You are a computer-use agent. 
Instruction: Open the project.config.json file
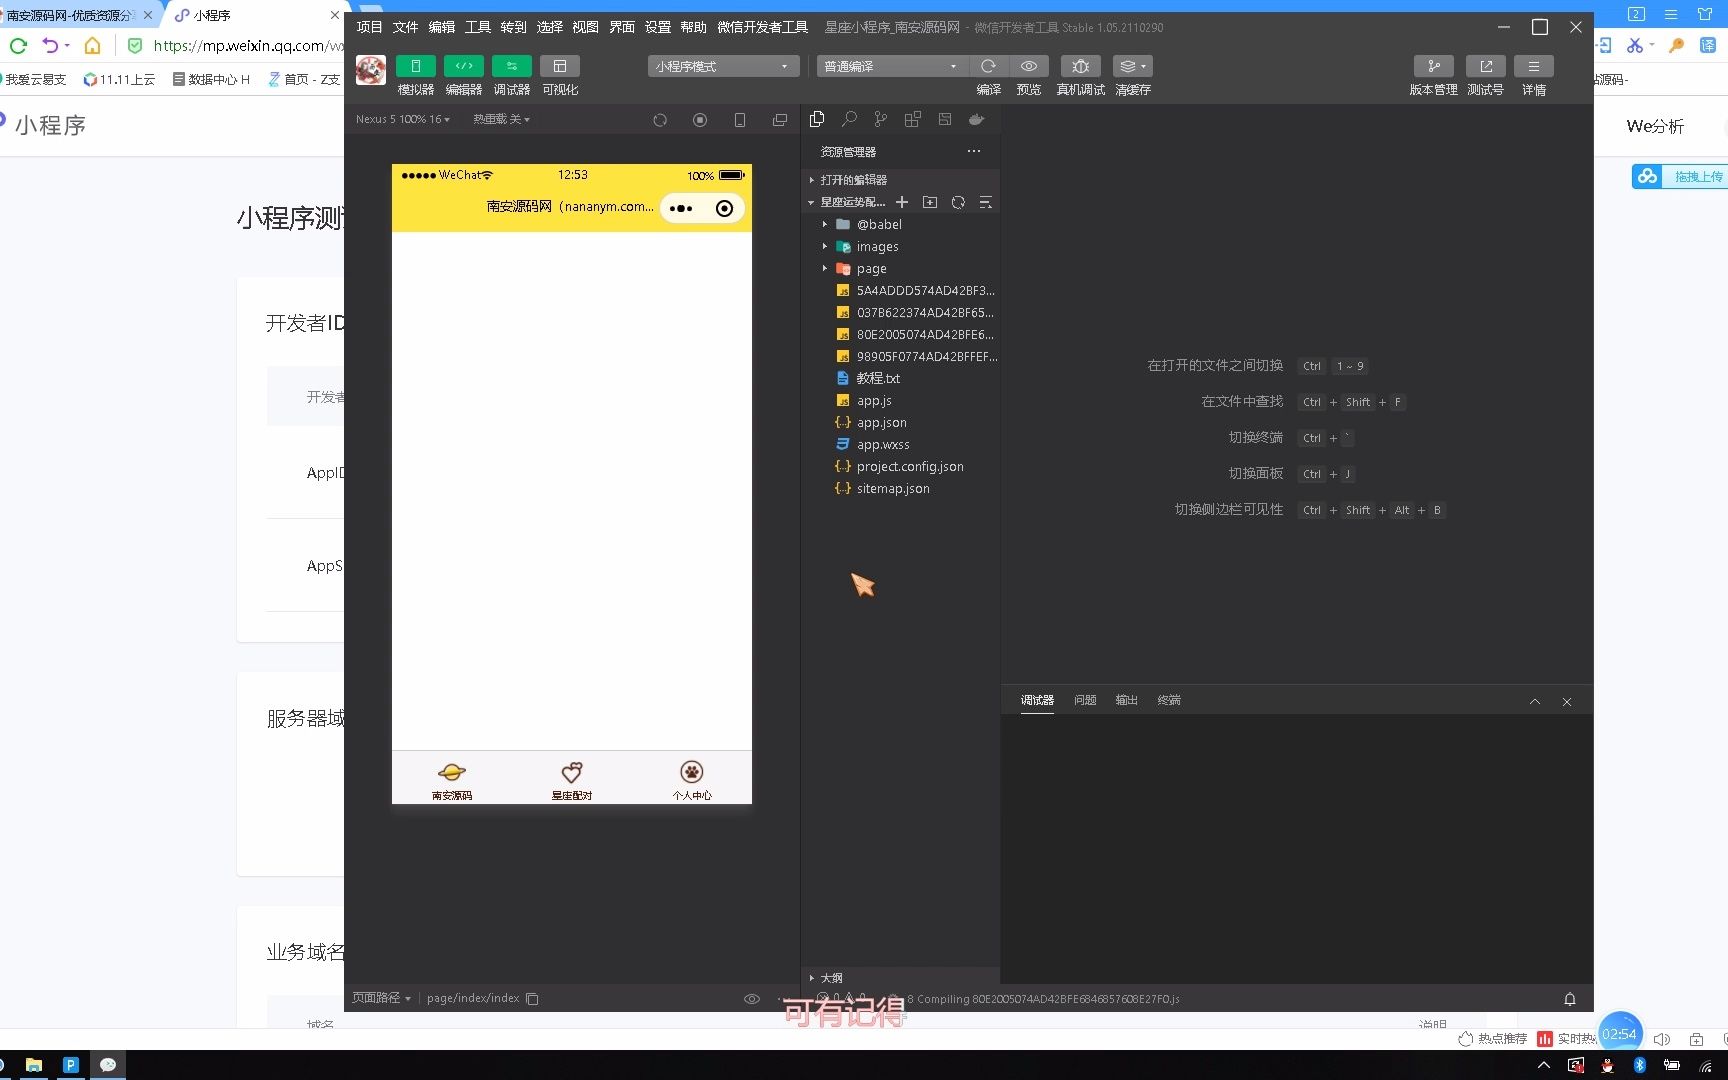(x=900, y=466)
